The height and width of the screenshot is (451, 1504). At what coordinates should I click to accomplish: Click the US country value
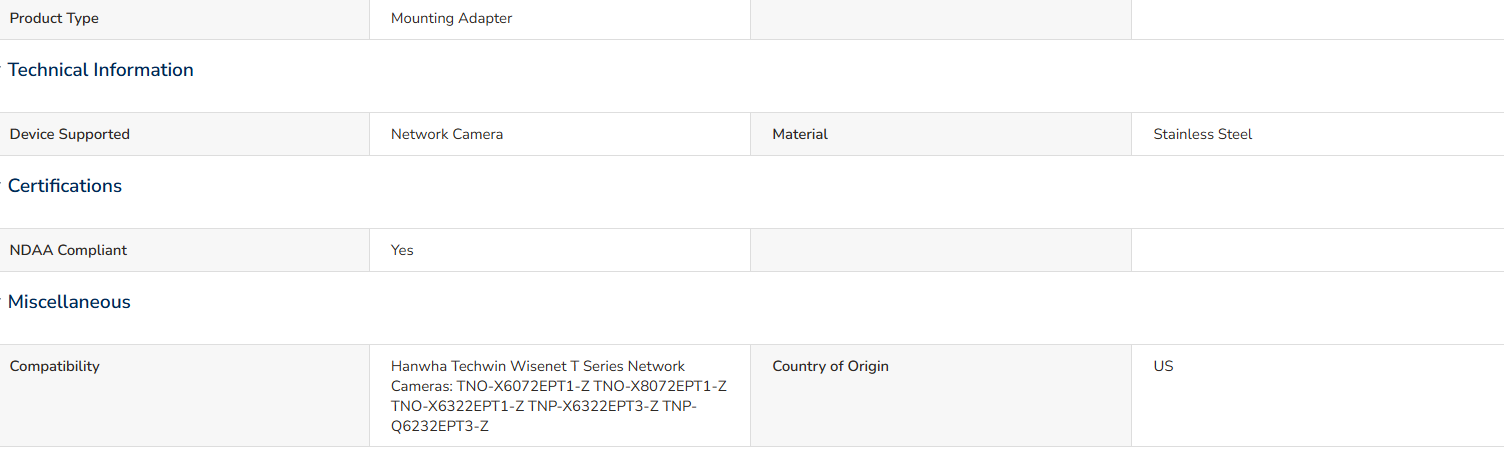1163,366
